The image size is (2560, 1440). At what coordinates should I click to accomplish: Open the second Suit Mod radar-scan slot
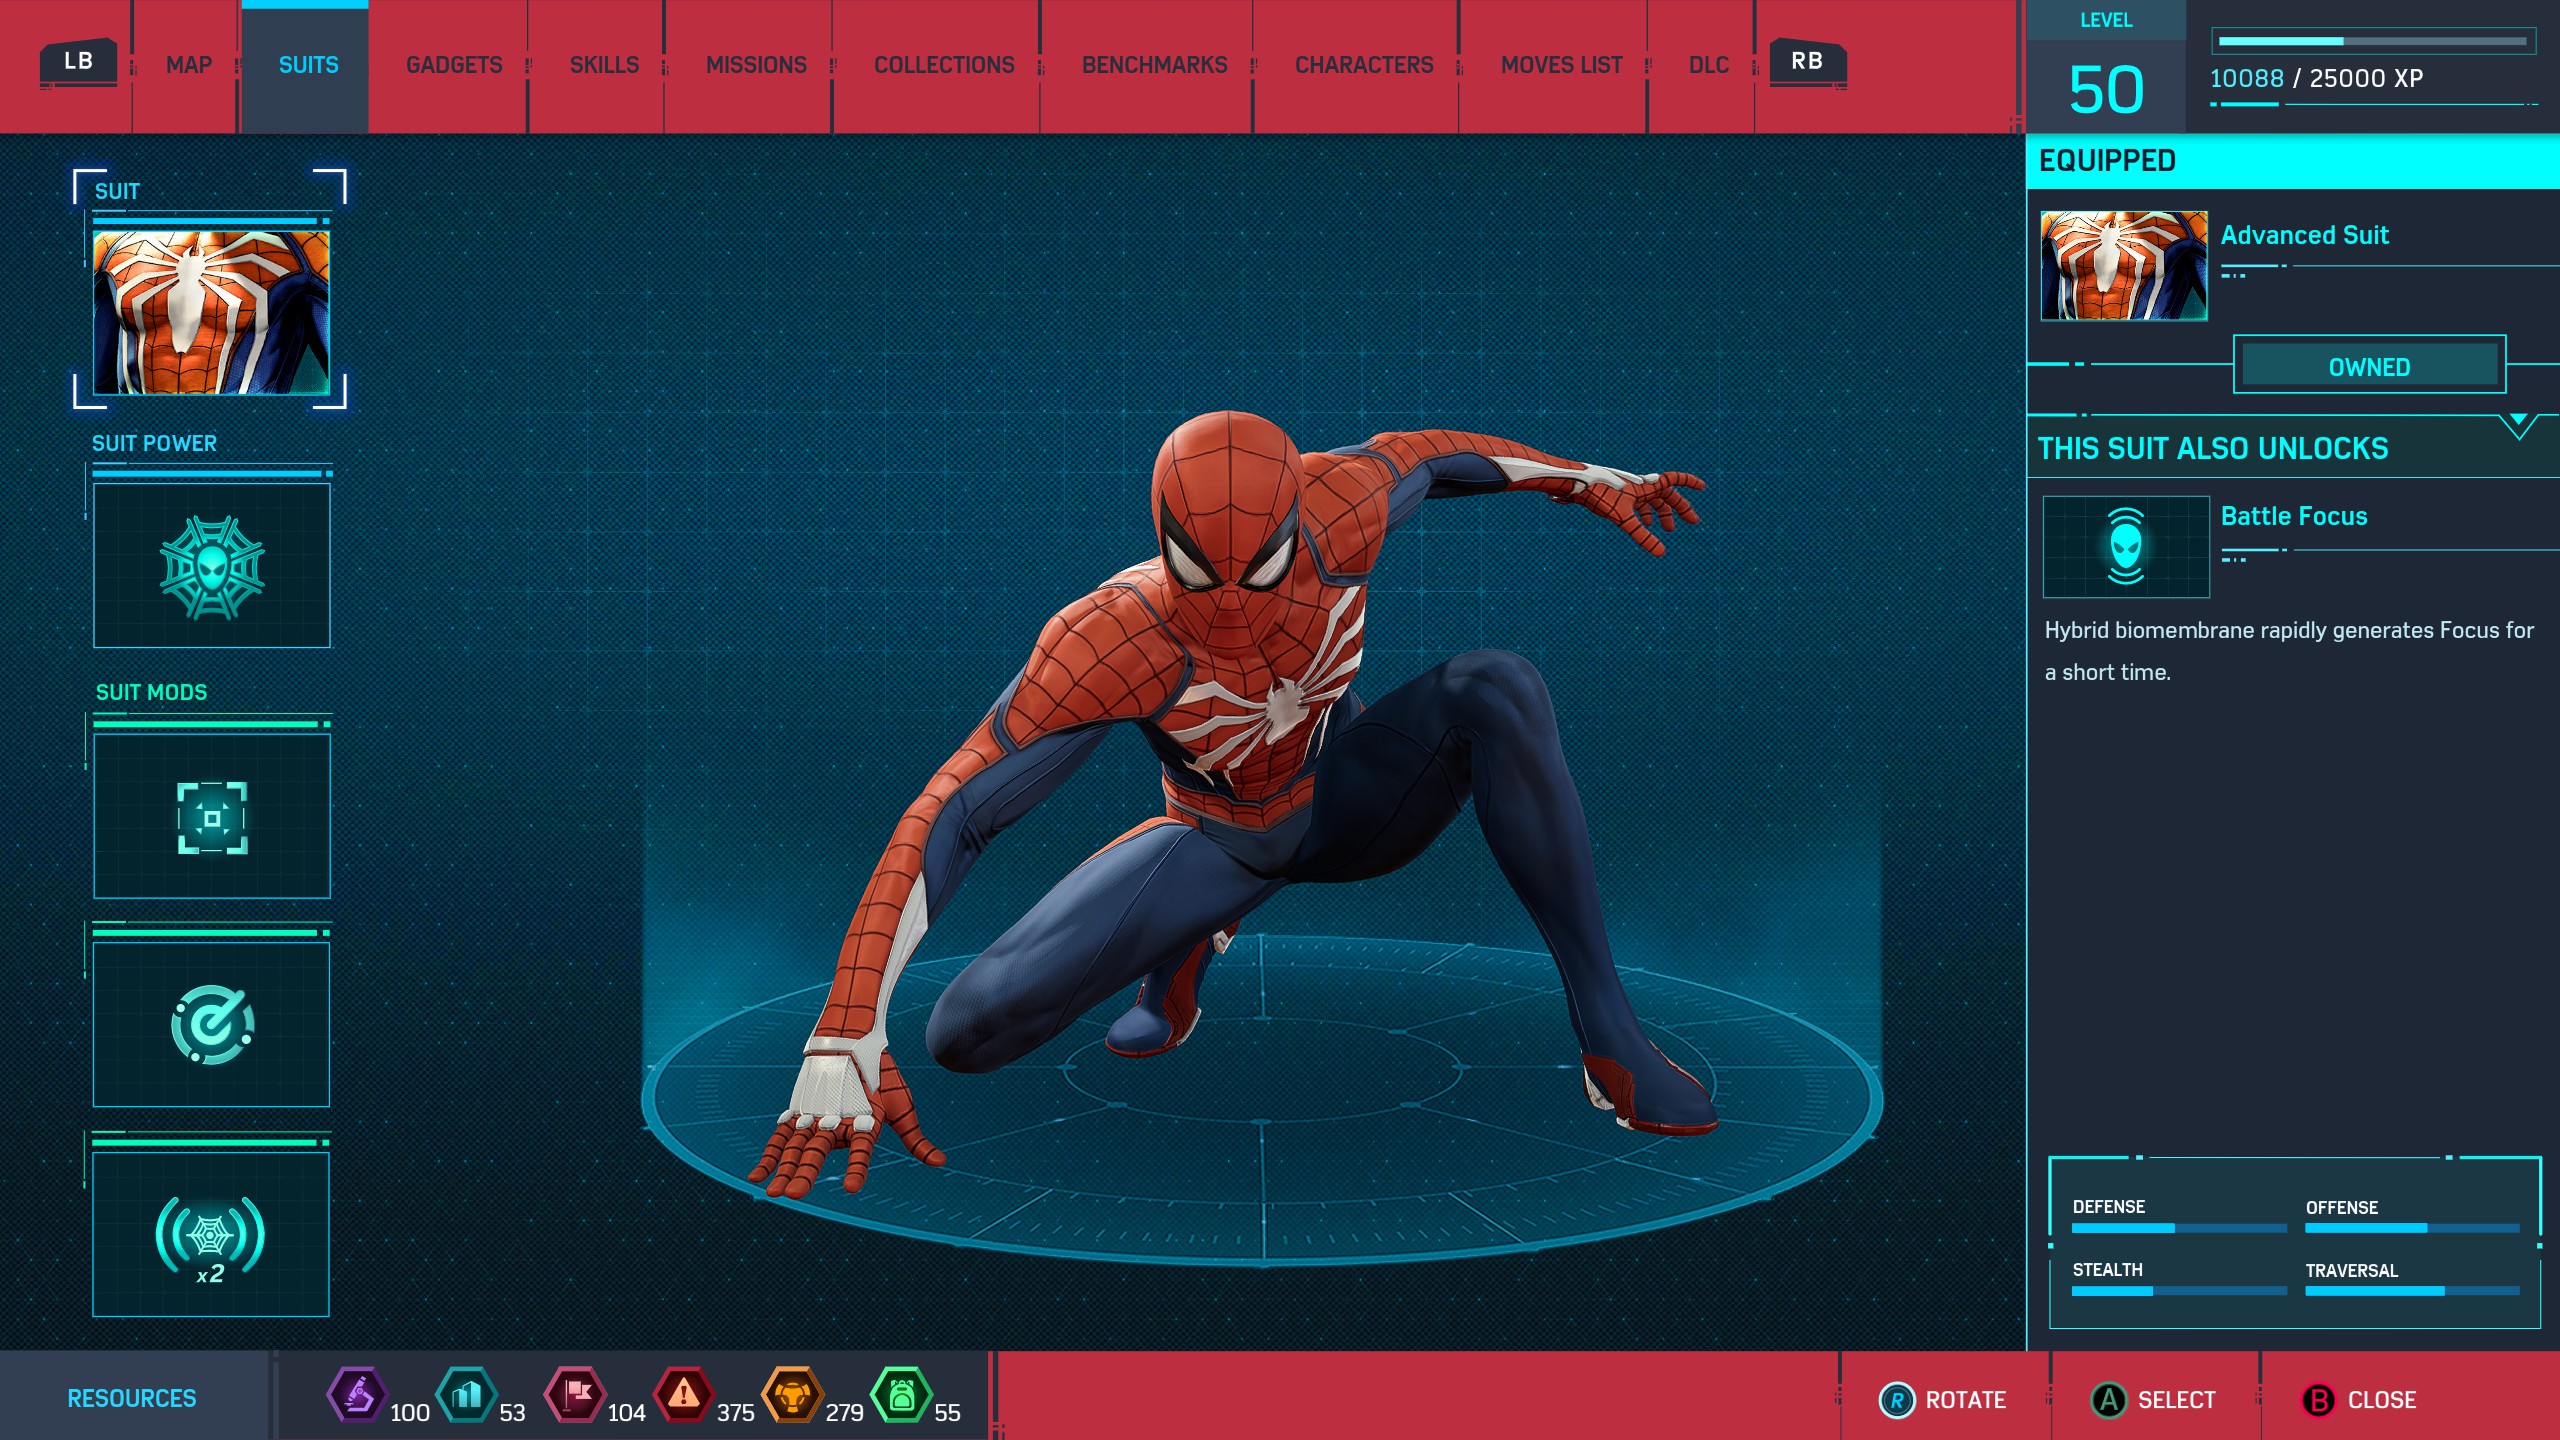(x=211, y=1024)
